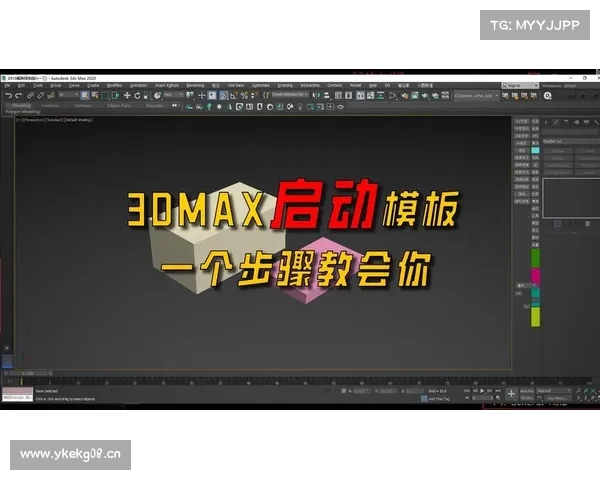Toggle Angle Snap icon

tap(234, 95)
